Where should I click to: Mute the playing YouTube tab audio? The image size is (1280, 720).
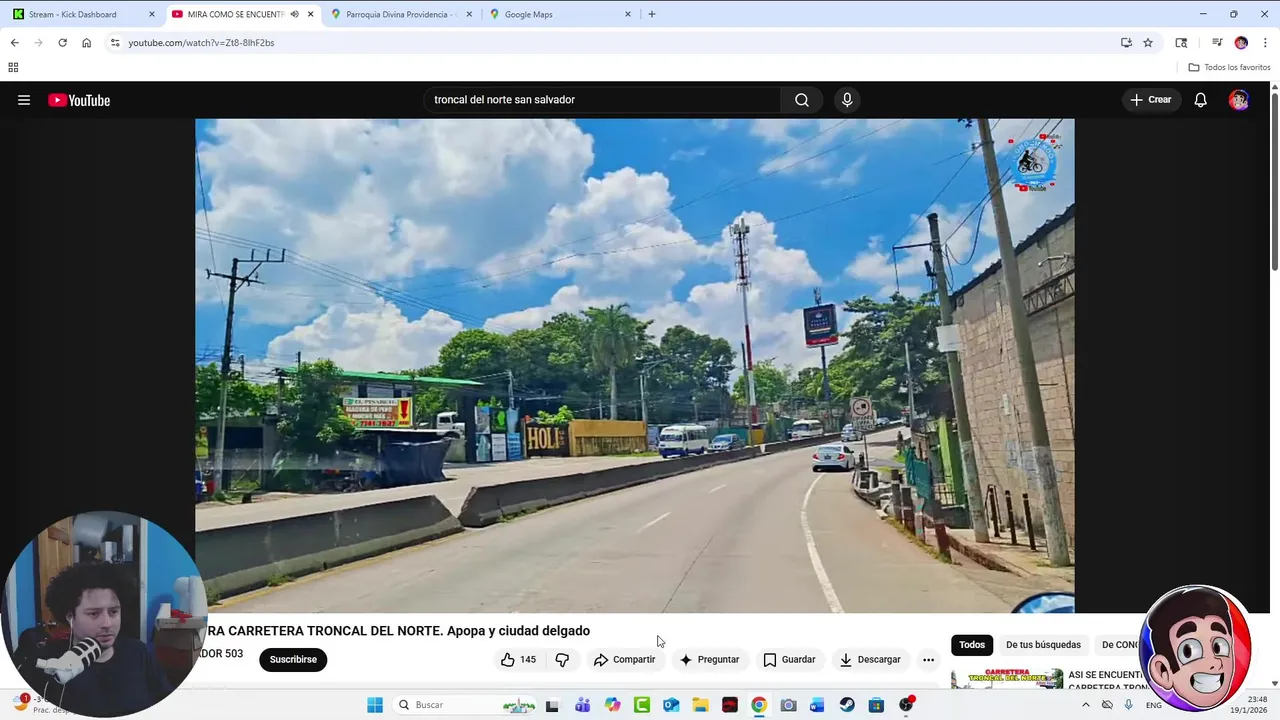click(x=294, y=14)
